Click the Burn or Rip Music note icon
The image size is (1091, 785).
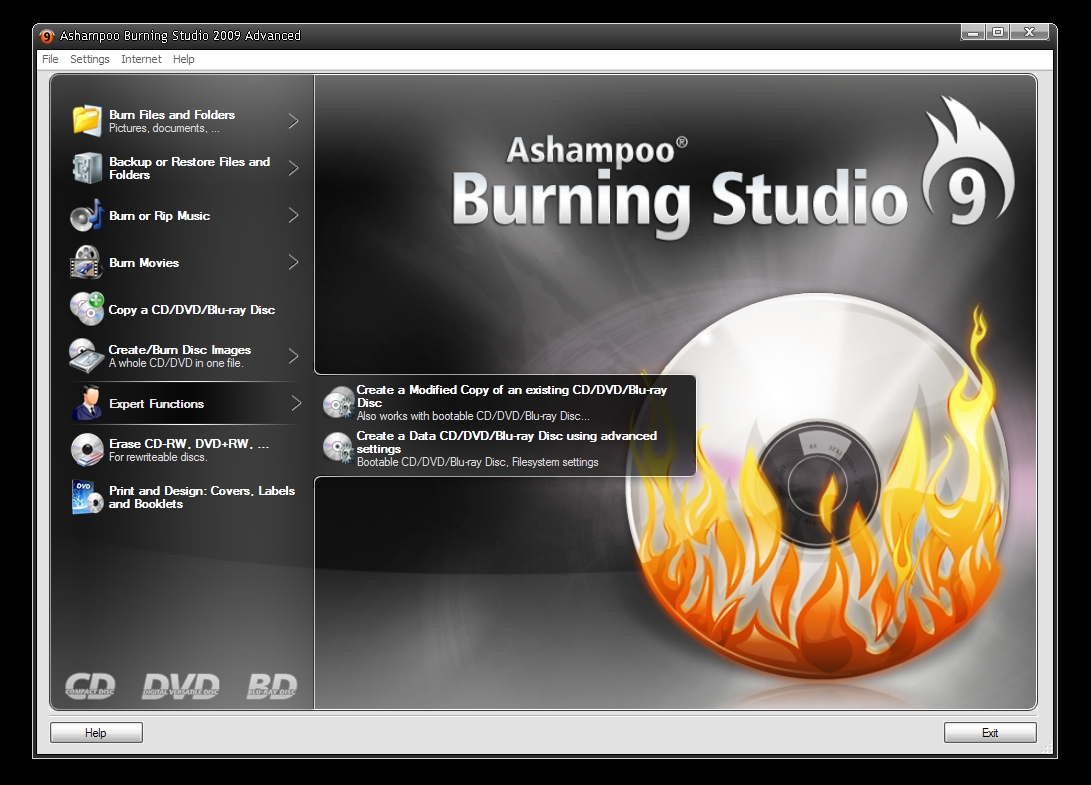[87, 215]
